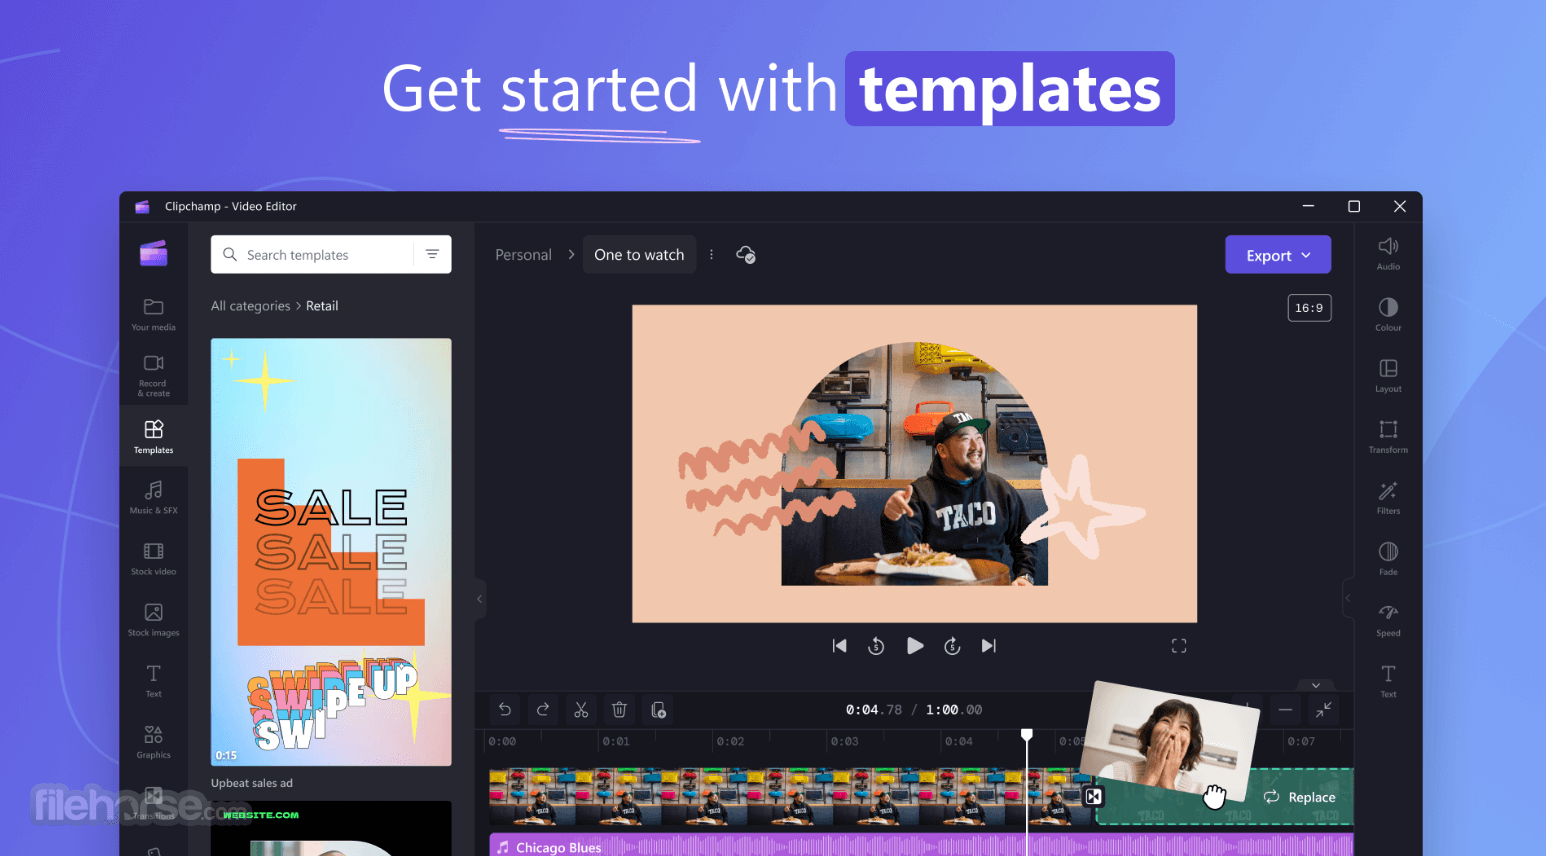Viewport: 1546px width, 856px height.
Task: Open the left sidebar Text panel
Action: (153, 680)
